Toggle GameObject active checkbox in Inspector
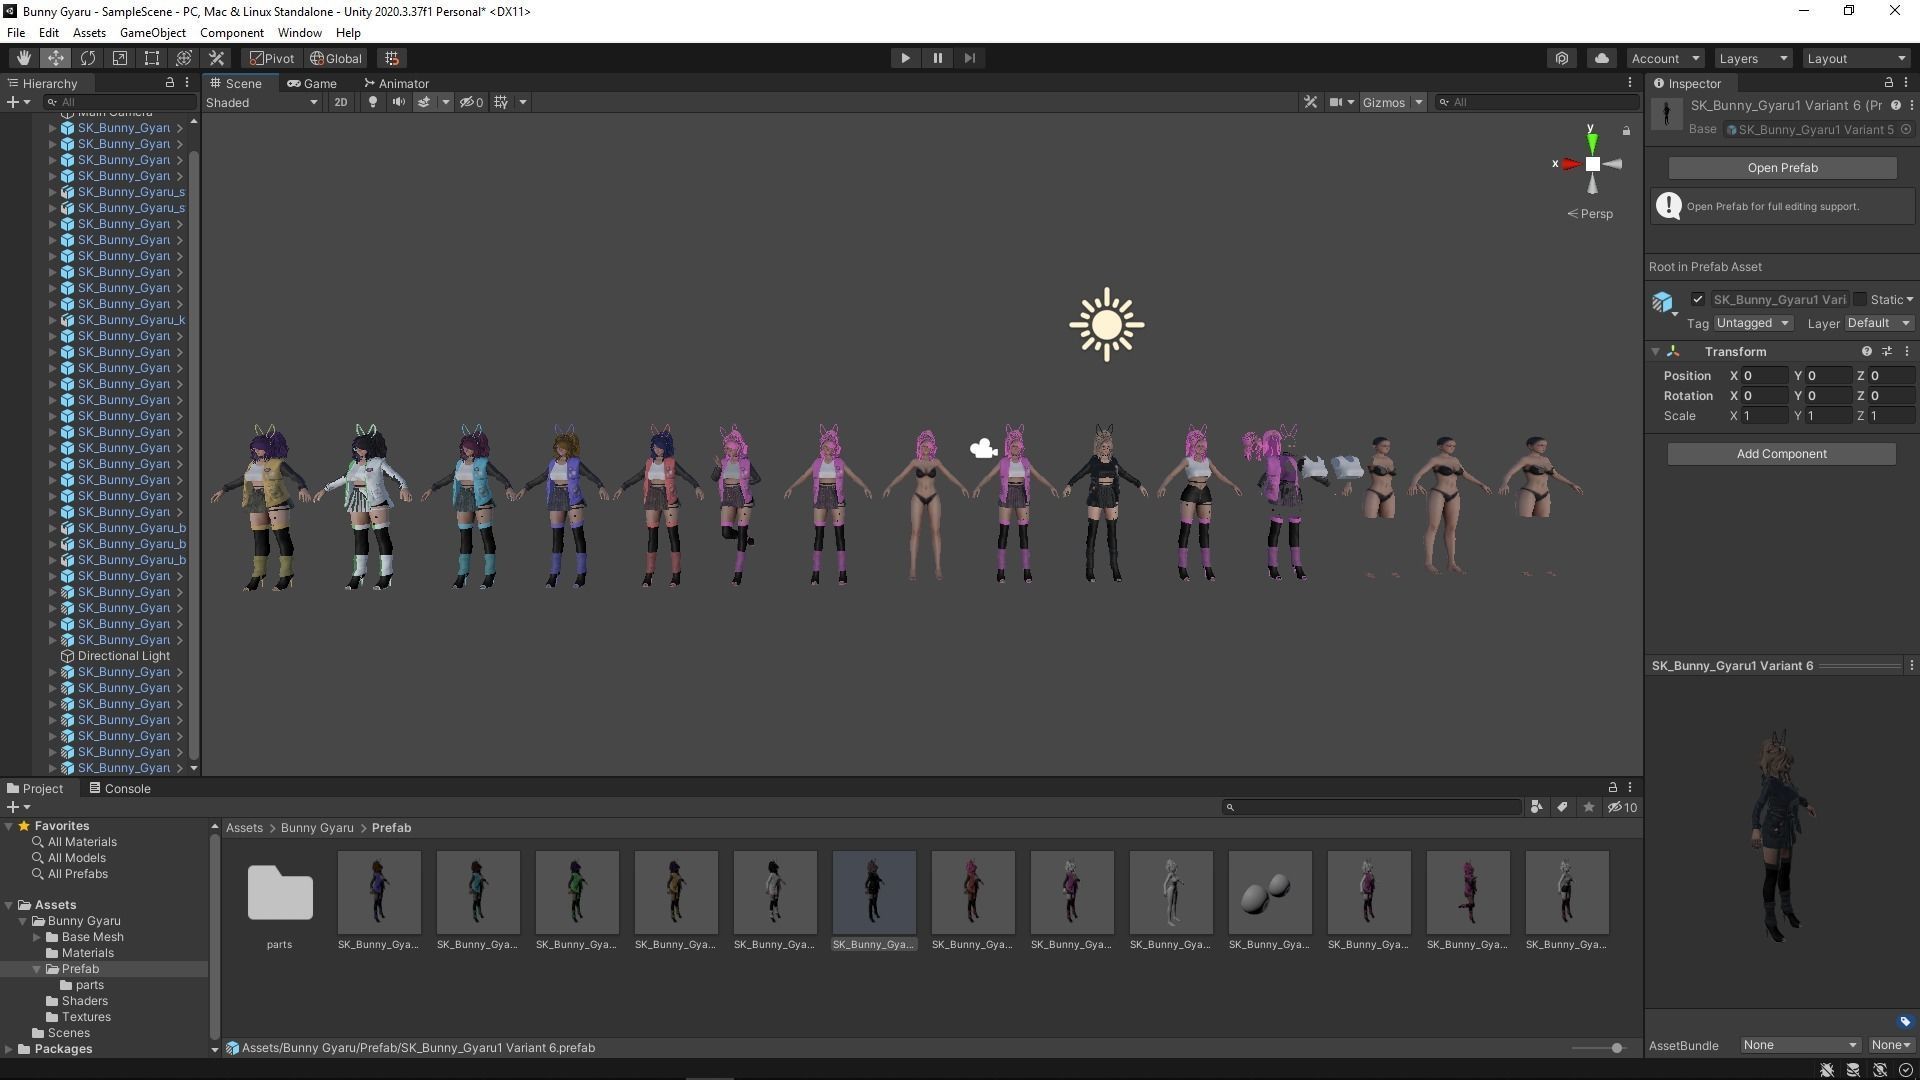The height and width of the screenshot is (1080, 1920). pyautogui.click(x=1698, y=299)
